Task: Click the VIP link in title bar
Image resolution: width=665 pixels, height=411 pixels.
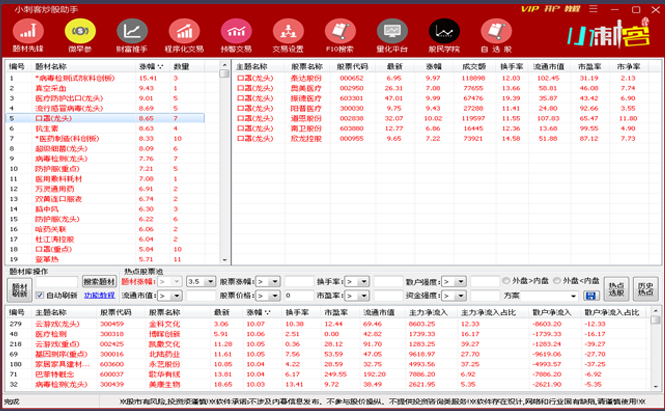Action: coord(530,9)
